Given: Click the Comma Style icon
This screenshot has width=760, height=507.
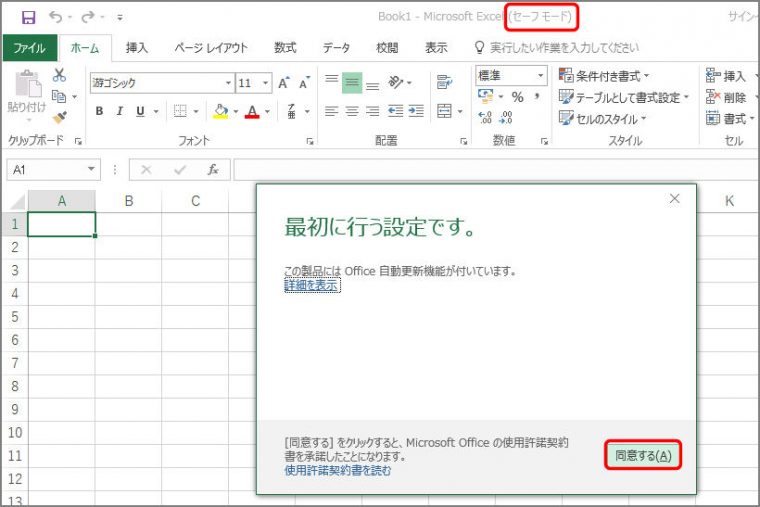Looking at the screenshot, I should (537, 96).
